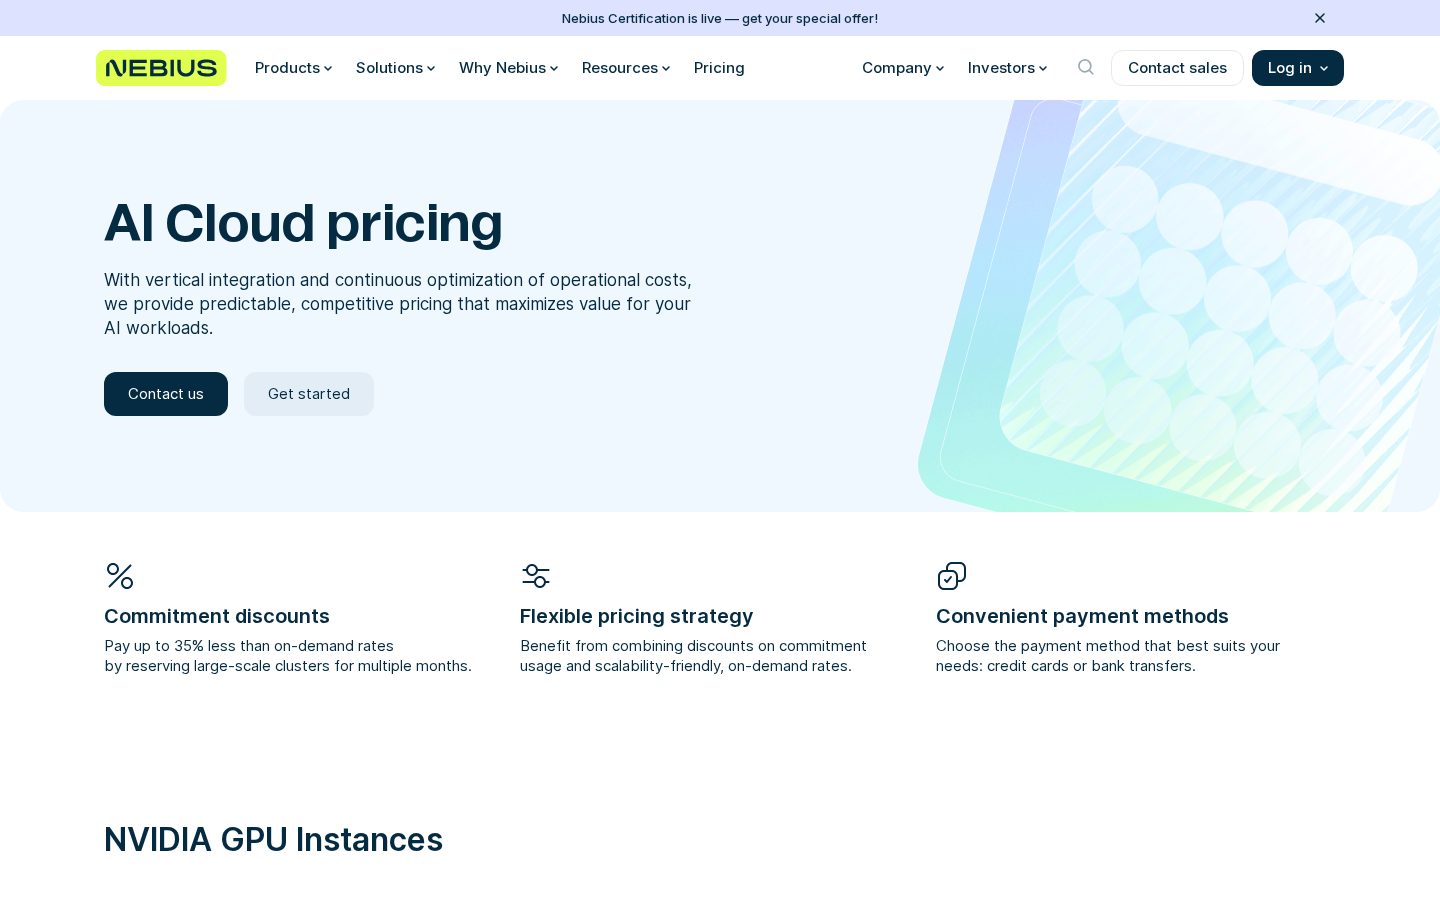Screen dimensions: 1440x900
Task: Click the NVIDIA GPU Instances heading
Action: (x=273, y=840)
